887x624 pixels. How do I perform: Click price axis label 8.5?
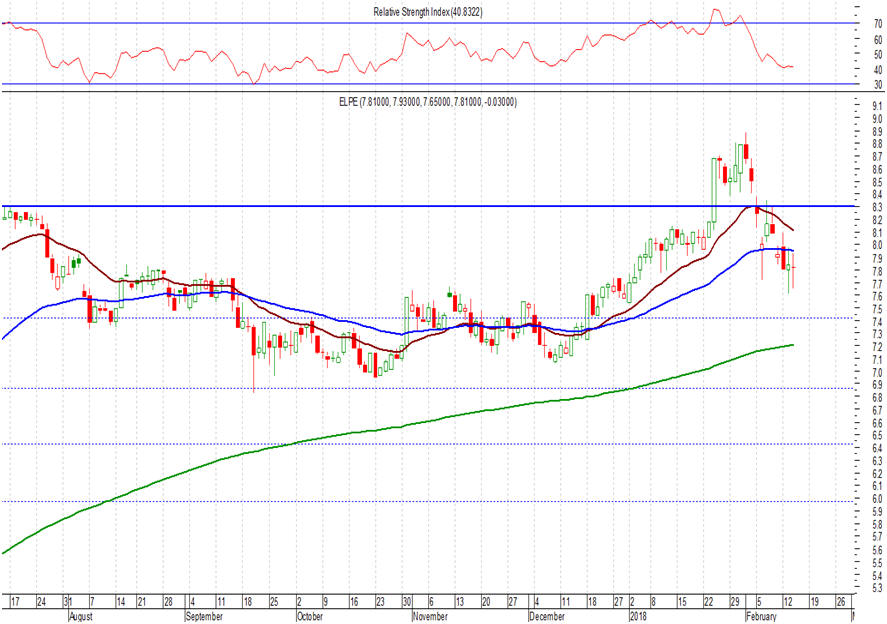pos(877,182)
